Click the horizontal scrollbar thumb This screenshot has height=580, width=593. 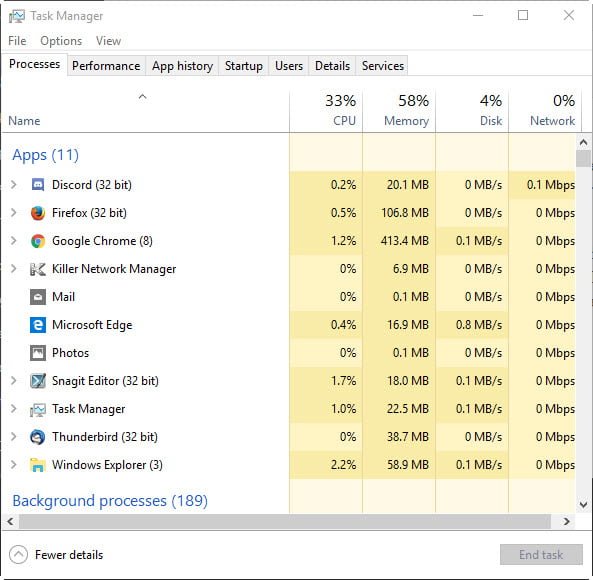click(285, 521)
